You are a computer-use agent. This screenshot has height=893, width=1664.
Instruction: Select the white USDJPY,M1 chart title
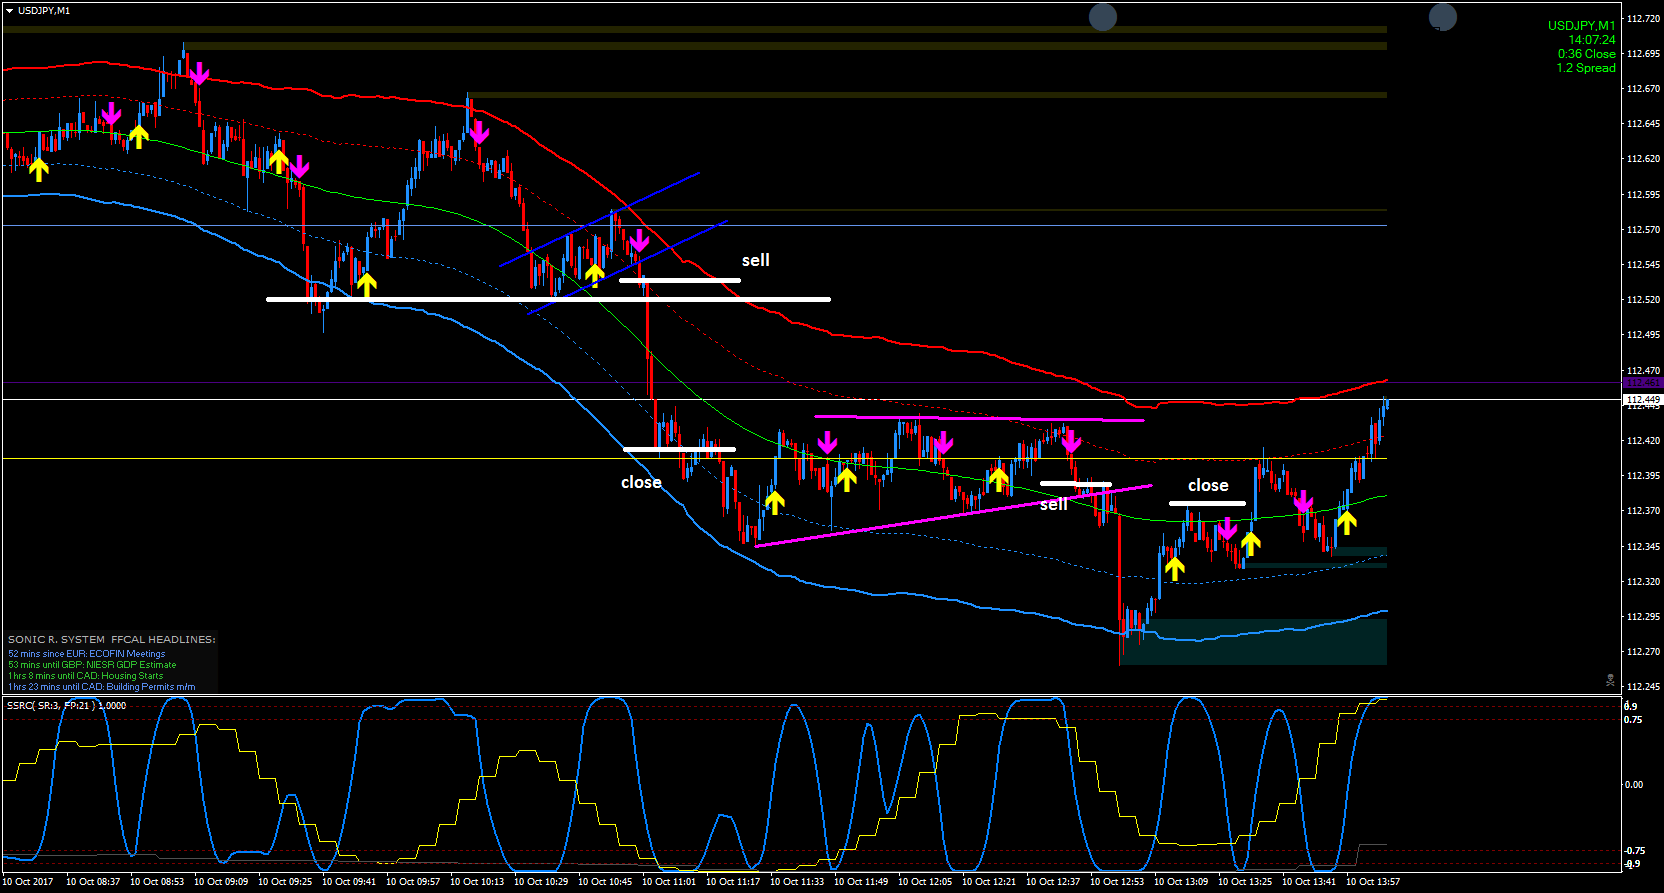click(44, 11)
